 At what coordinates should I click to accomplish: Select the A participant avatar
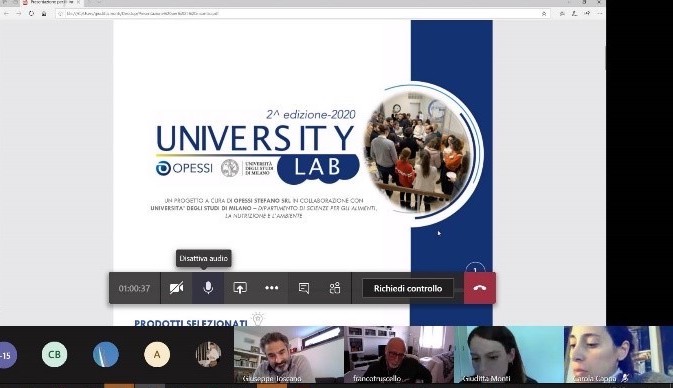tap(157, 355)
